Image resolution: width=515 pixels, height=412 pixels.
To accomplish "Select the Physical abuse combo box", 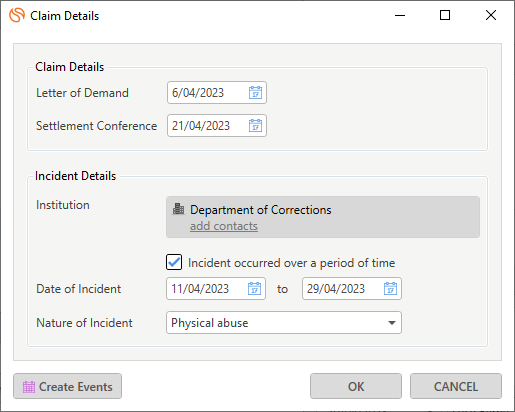I will tap(284, 323).
